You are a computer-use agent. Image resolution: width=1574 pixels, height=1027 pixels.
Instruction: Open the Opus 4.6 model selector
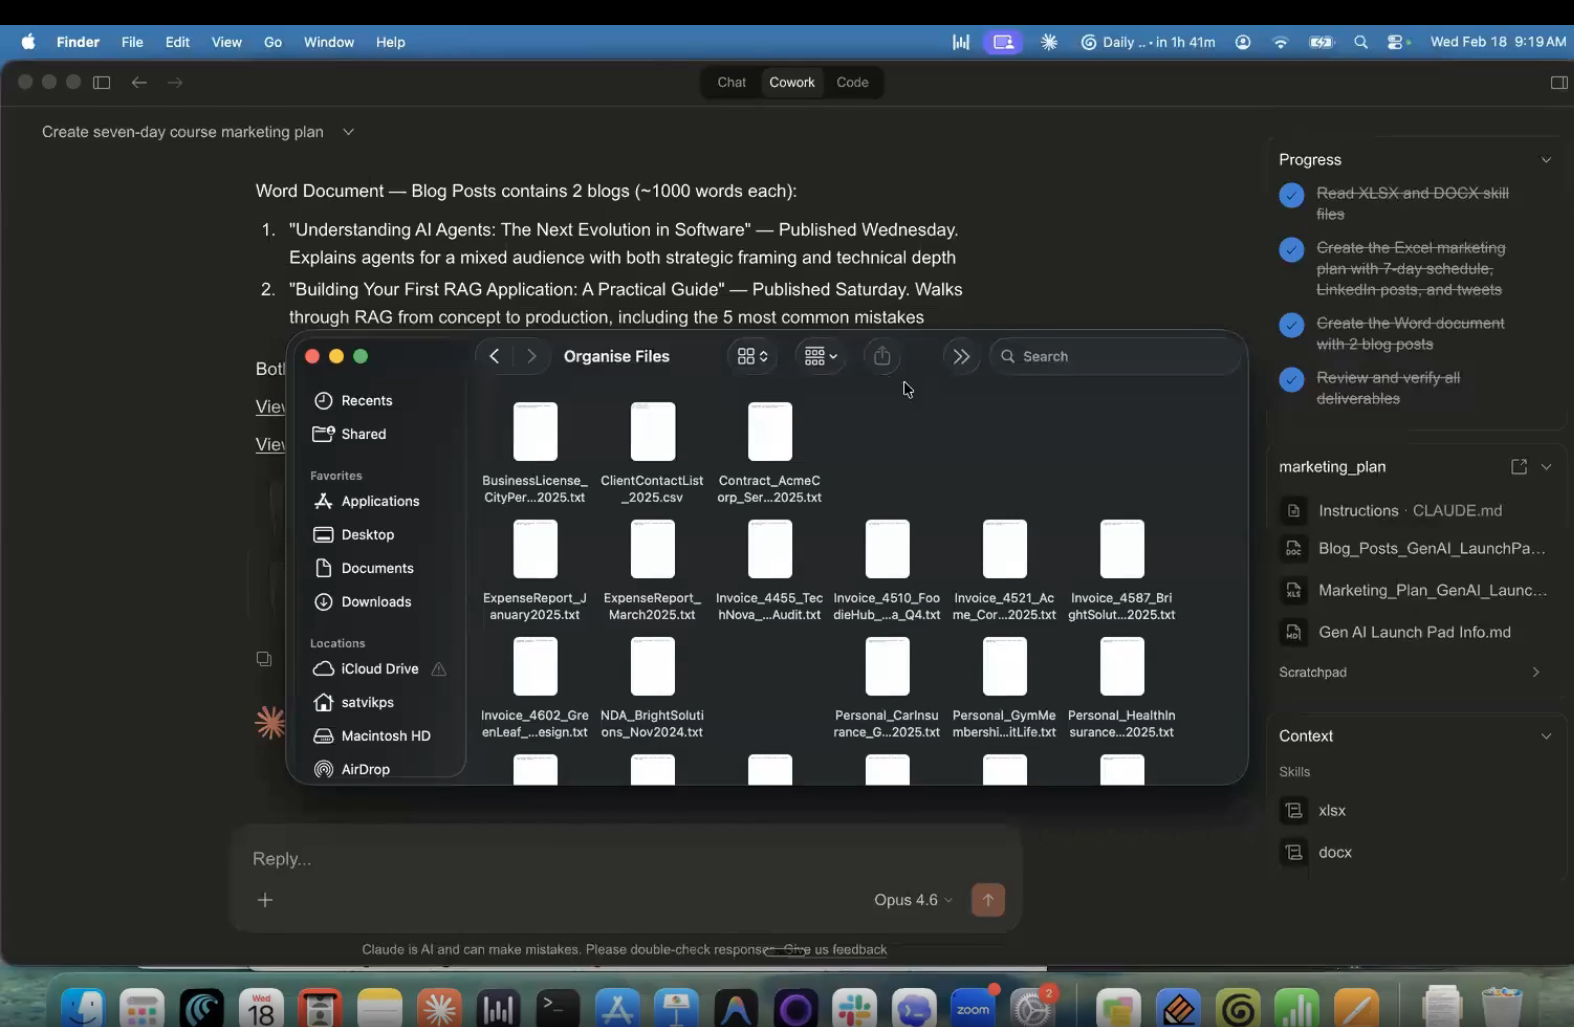pos(912,900)
